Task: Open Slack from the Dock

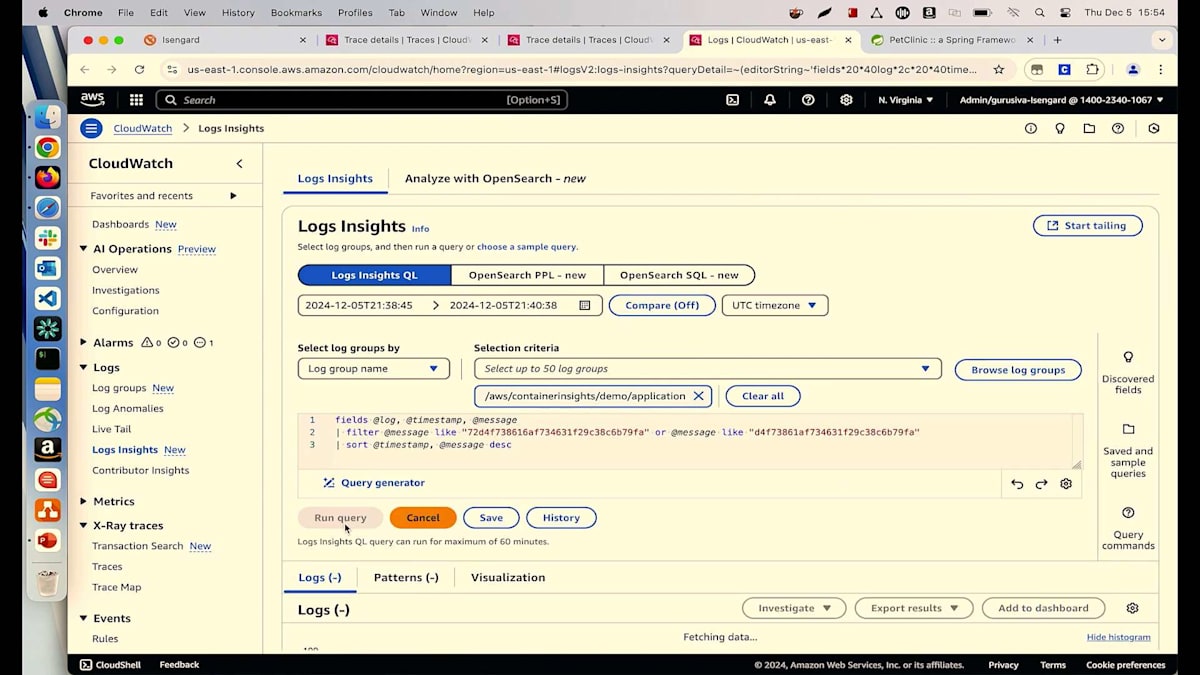Action: (47, 238)
